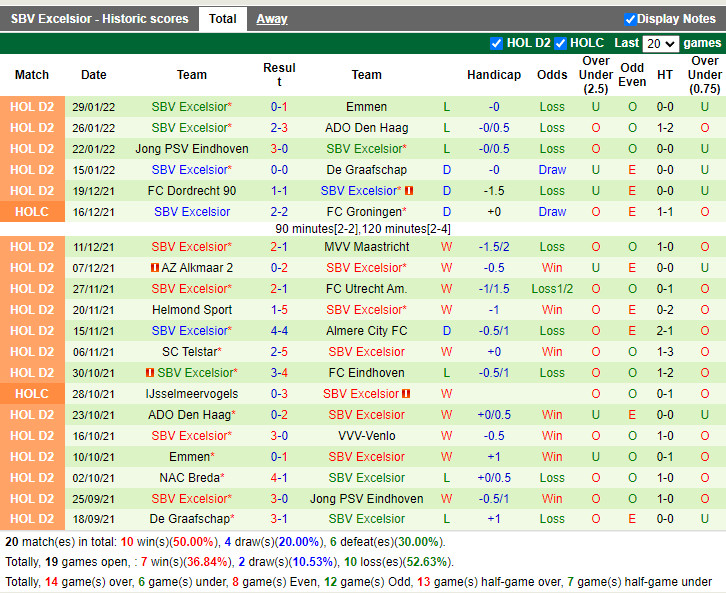Click the SBV Excelsior - Historic scores title
The height and width of the screenshot is (593, 726).
pyautogui.click(x=100, y=19)
